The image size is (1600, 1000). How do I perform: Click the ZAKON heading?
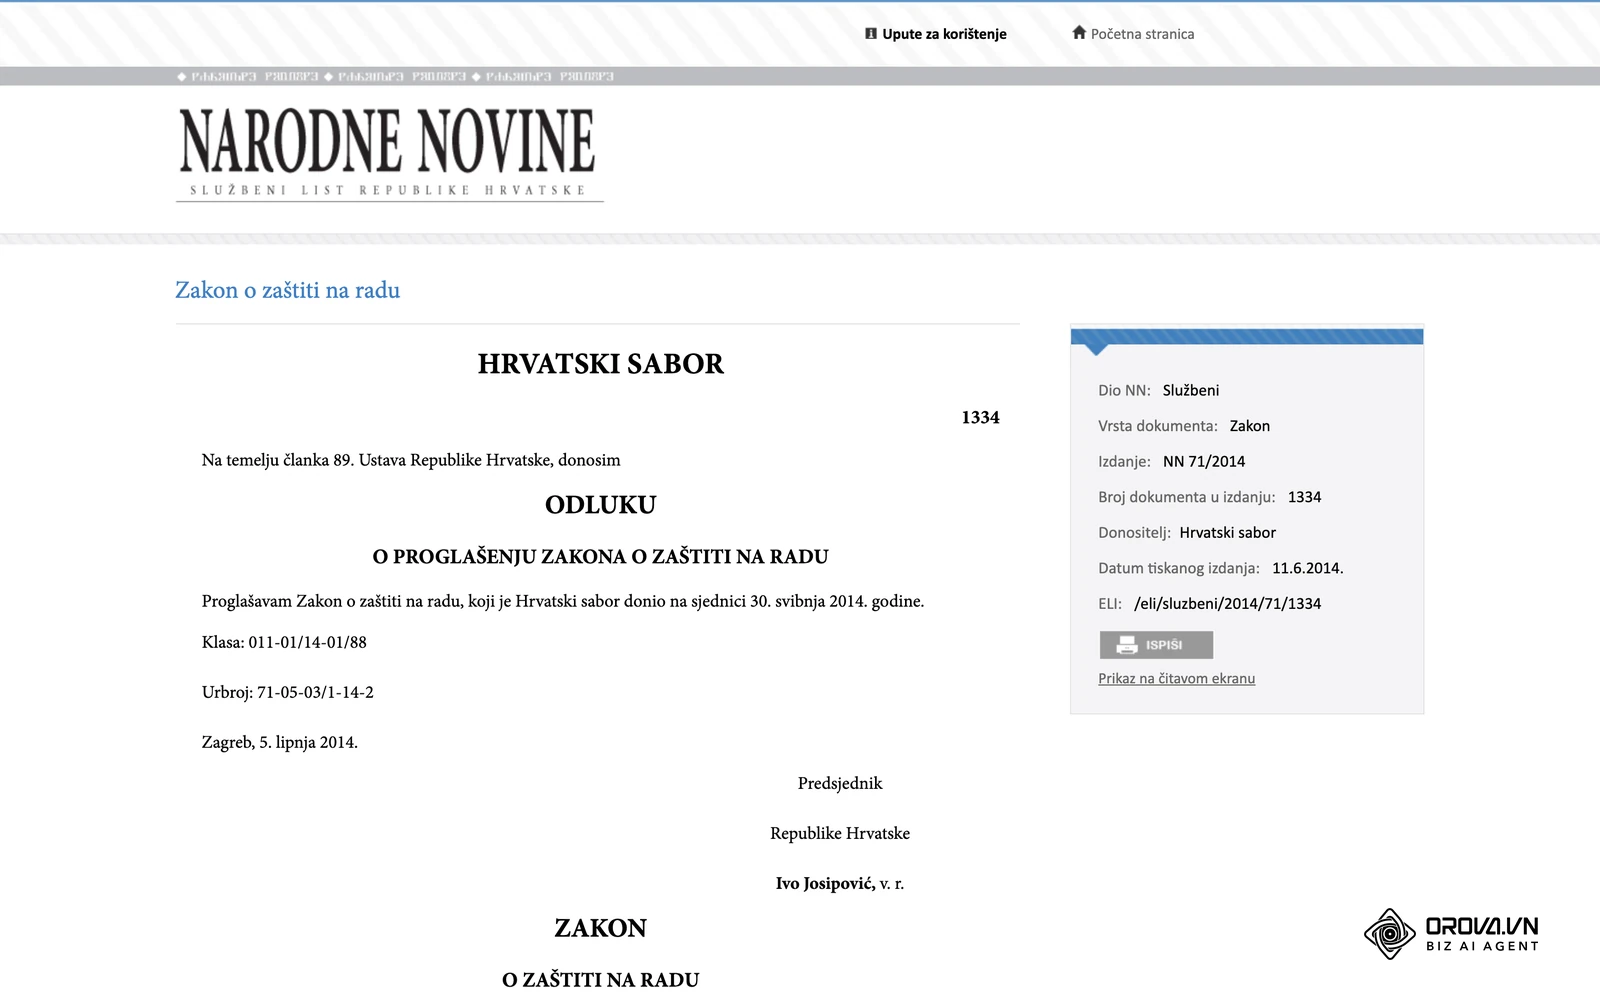pyautogui.click(x=600, y=928)
